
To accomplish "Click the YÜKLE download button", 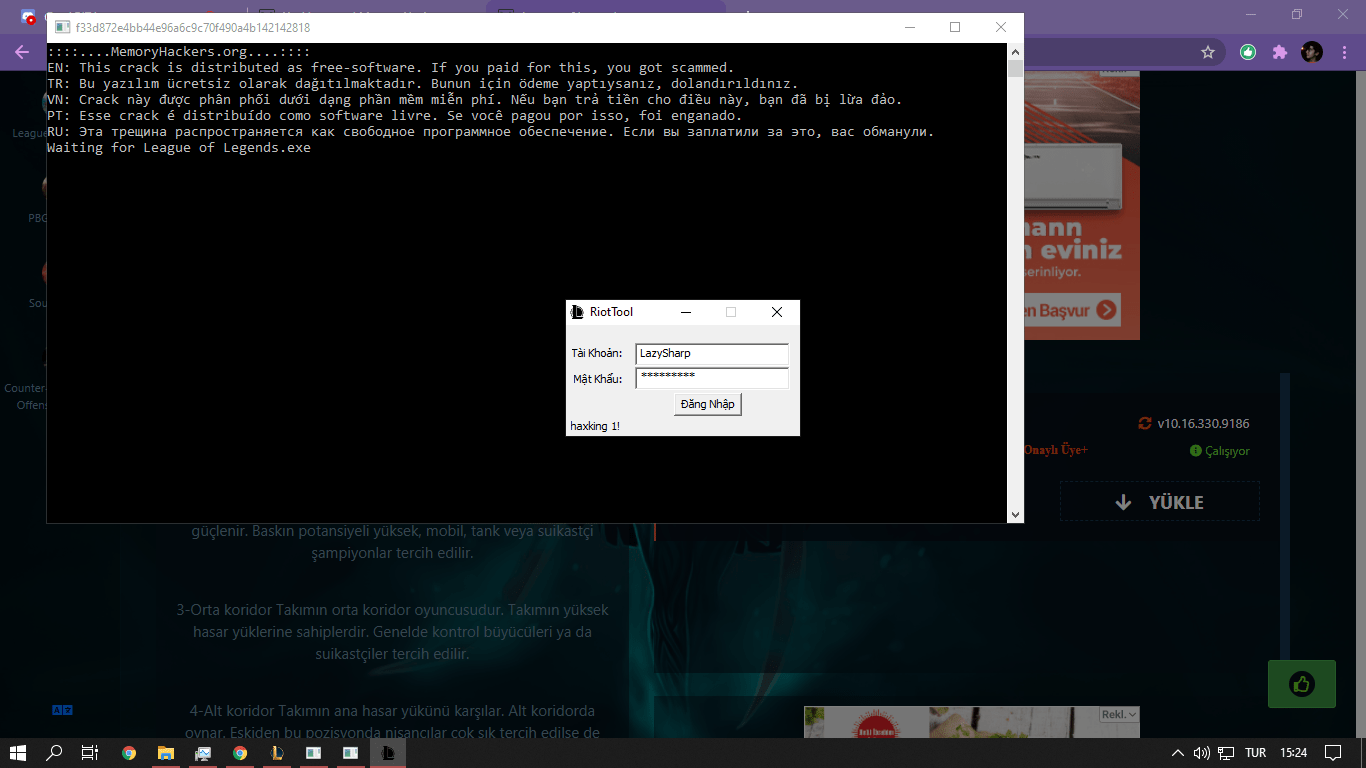I will [1160, 502].
